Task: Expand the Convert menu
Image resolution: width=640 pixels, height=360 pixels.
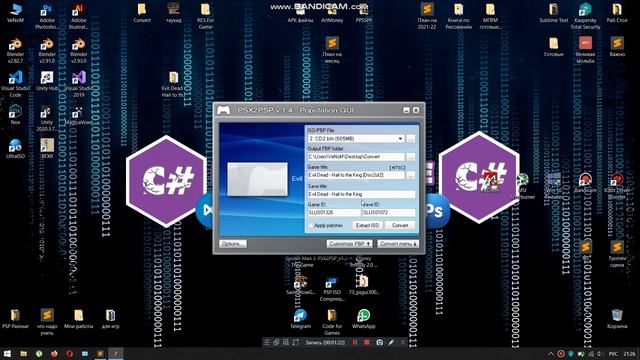Action: coord(398,244)
